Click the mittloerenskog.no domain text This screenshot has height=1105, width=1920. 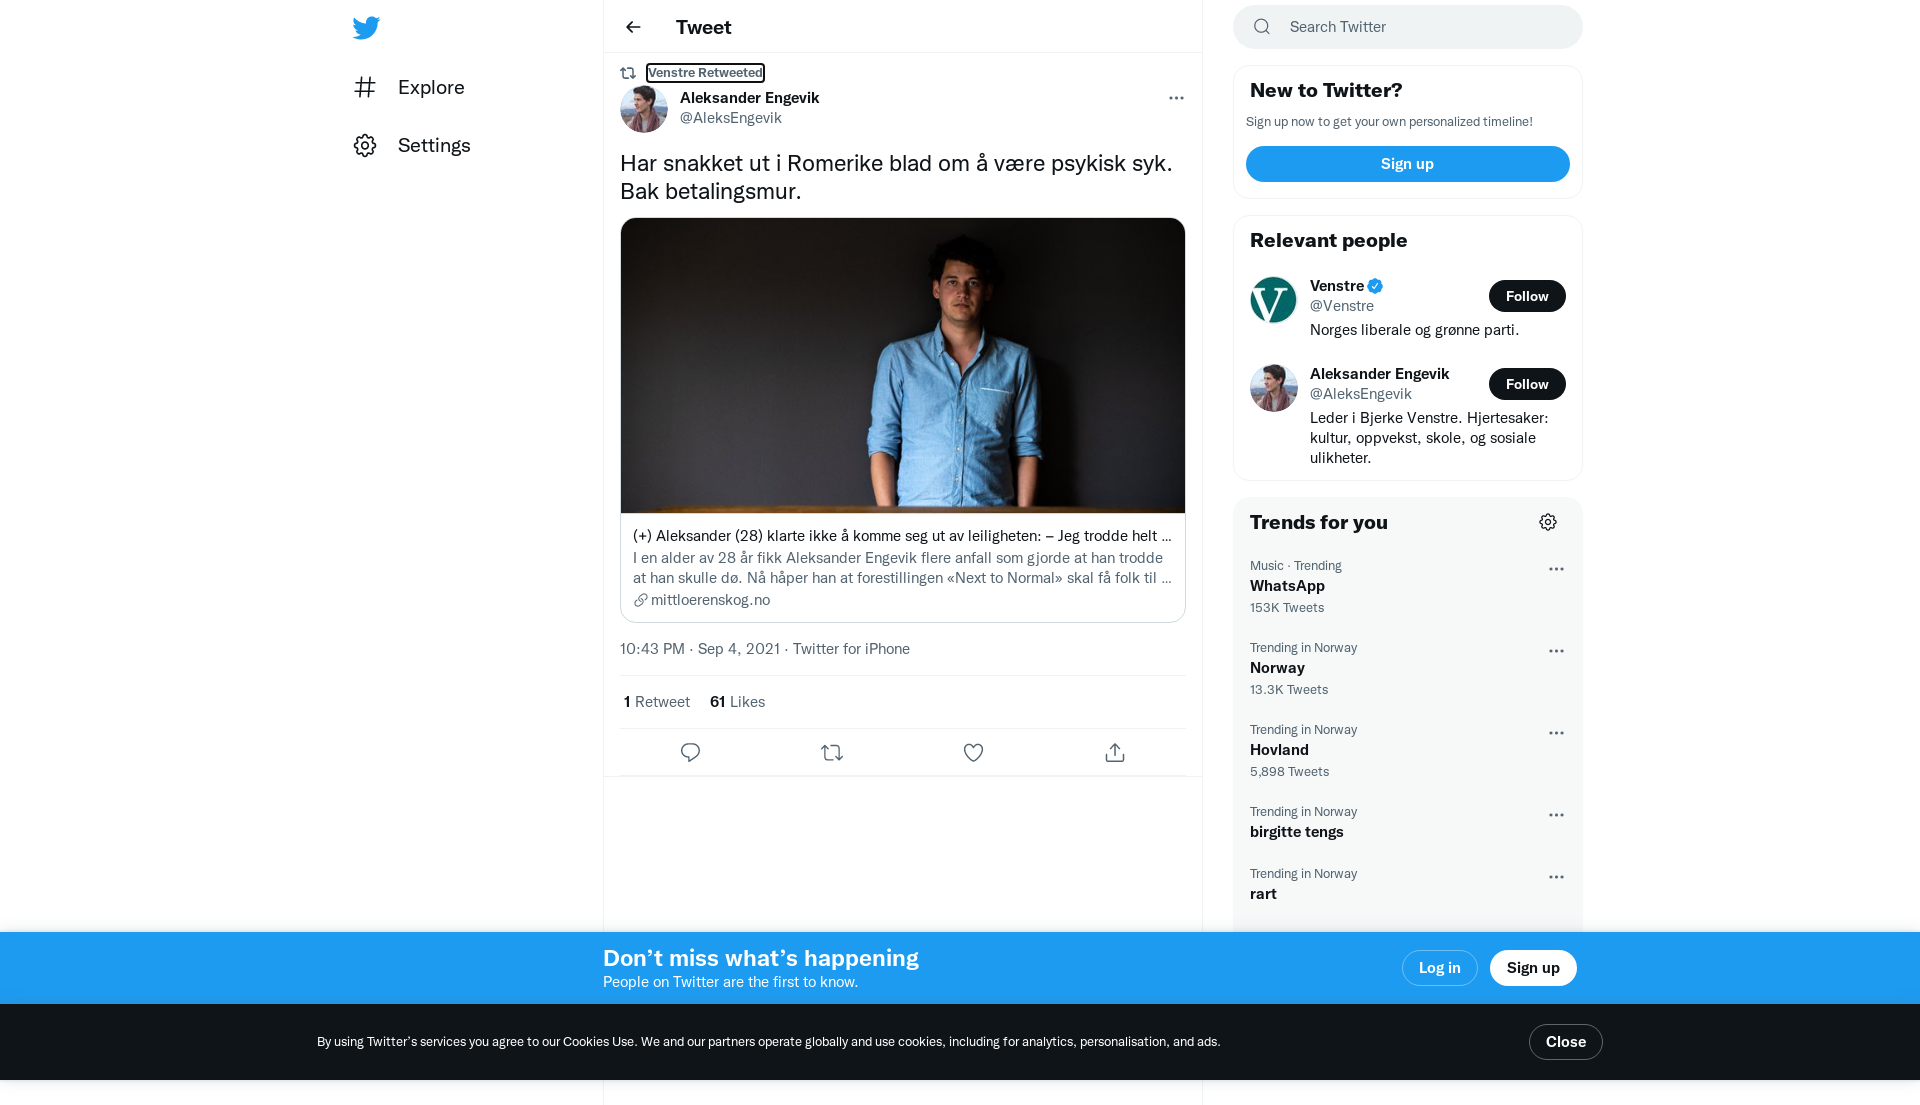[x=710, y=600]
